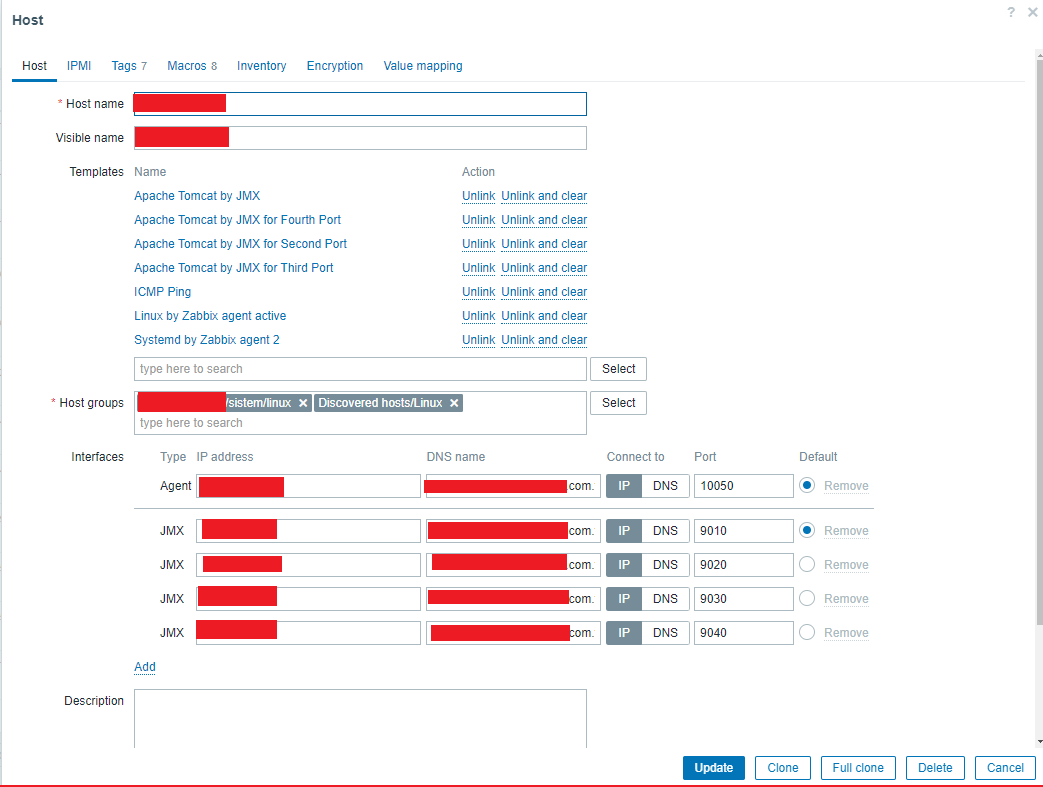Click Select next to Host groups
The height and width of the screenshot is (787, 1043).
coord(618,402)
